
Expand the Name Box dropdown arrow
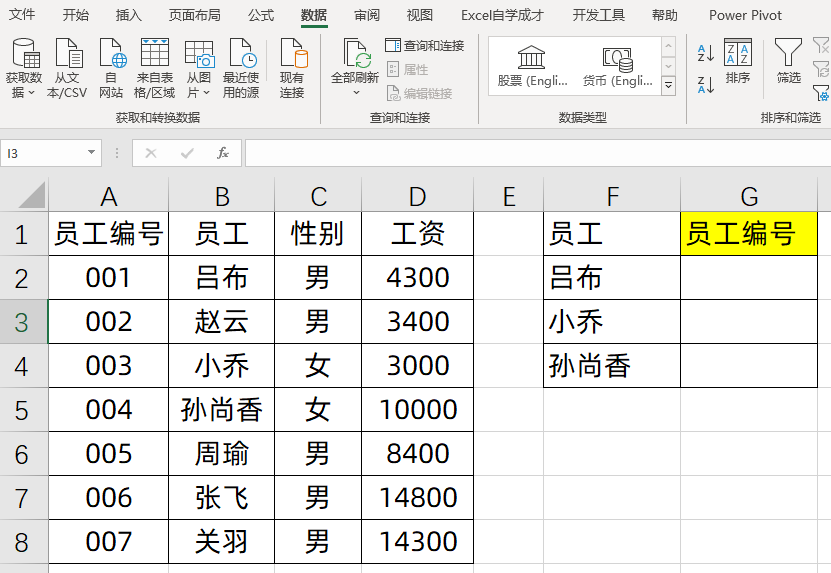pos(91,153)
